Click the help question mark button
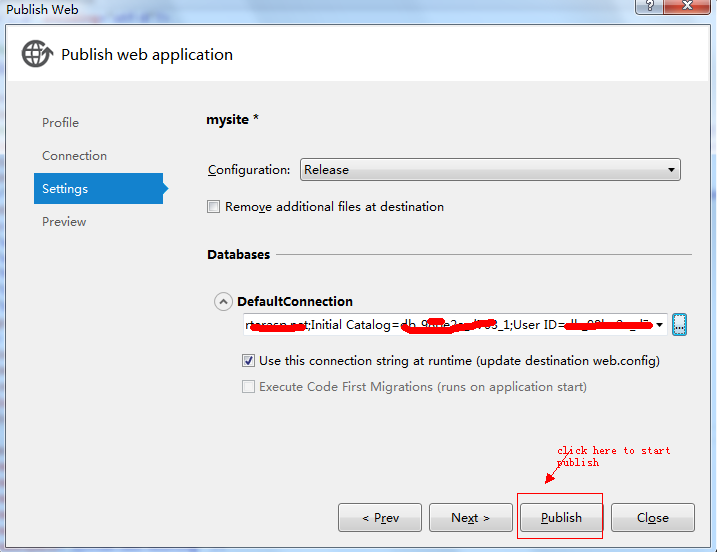Viewport: 717px width, 552px height. click(x=650, y=6)
